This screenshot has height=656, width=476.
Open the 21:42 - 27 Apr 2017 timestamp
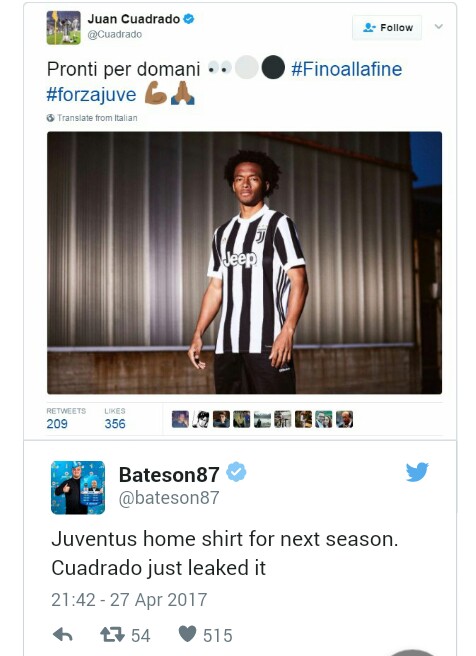129,600
